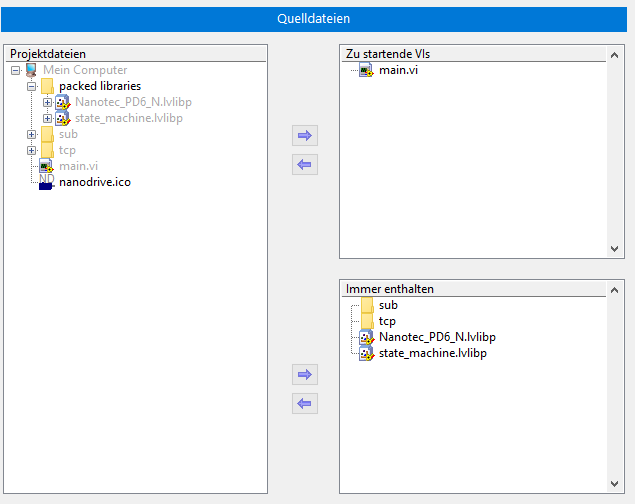Screen dimensions: 635x504
Task: Click the Quelldateien title bar
Action: pyautogui.click(x=314, y=19)
